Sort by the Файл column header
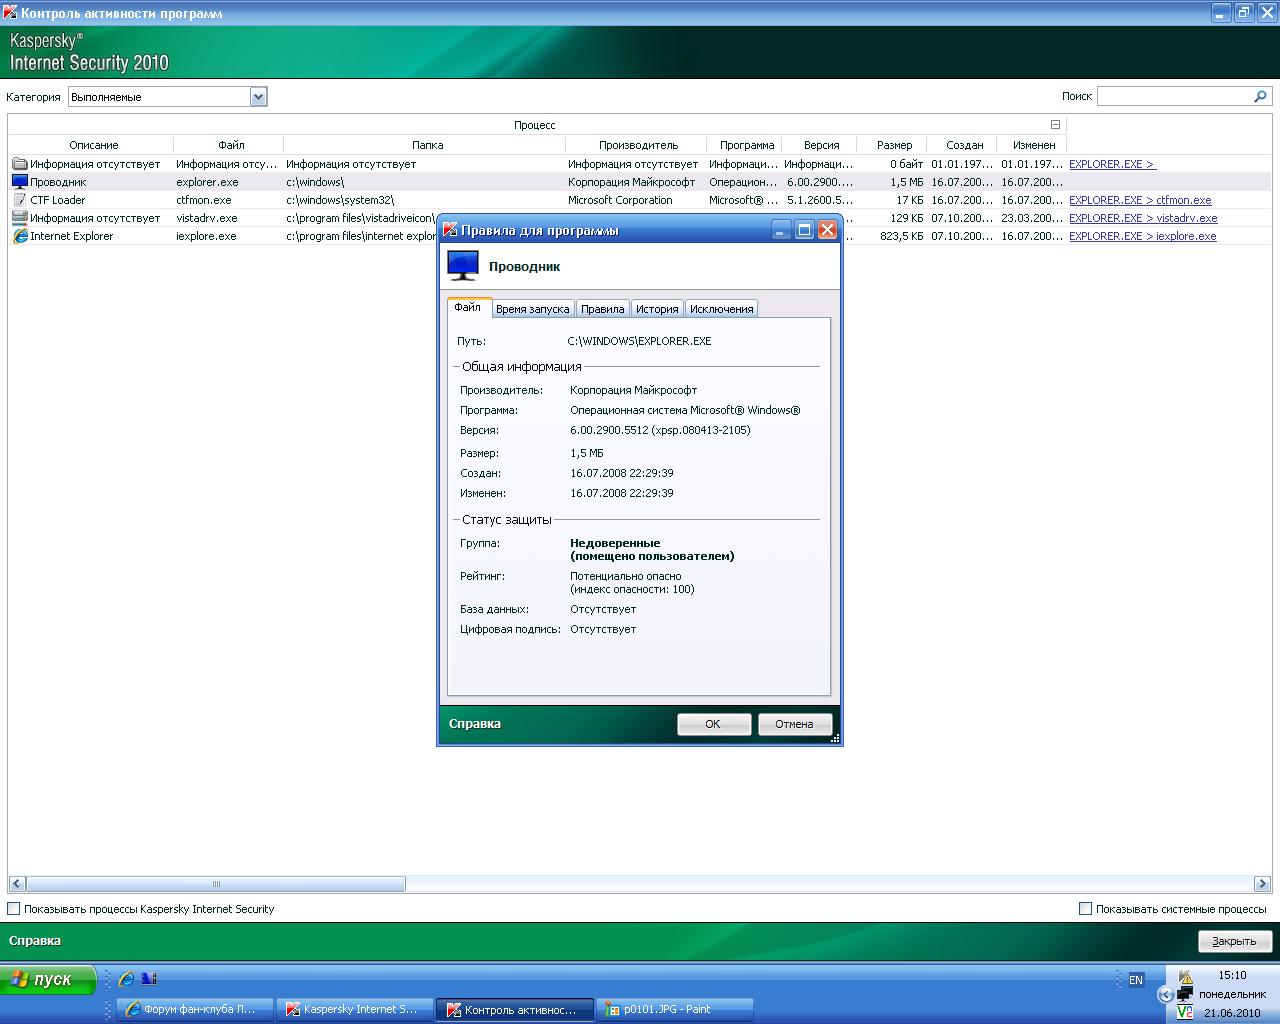Screen dimensions: 1280x1024 coord(229,145)
